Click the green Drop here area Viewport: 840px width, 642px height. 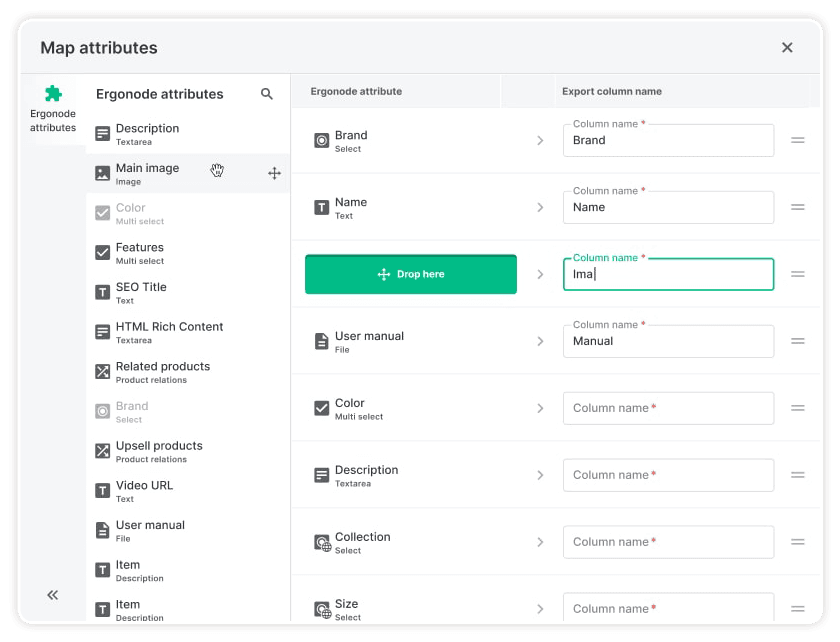411,274
